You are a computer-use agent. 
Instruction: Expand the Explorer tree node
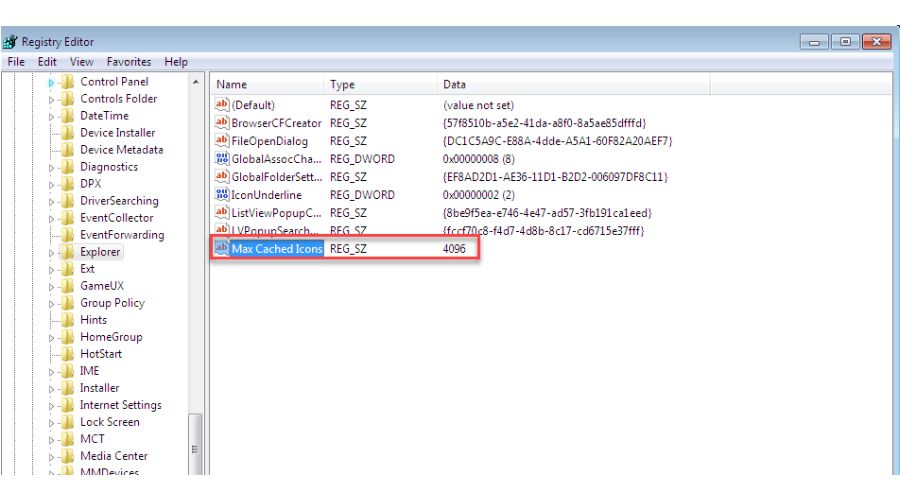pyautogui.click(x=51, y=253)
